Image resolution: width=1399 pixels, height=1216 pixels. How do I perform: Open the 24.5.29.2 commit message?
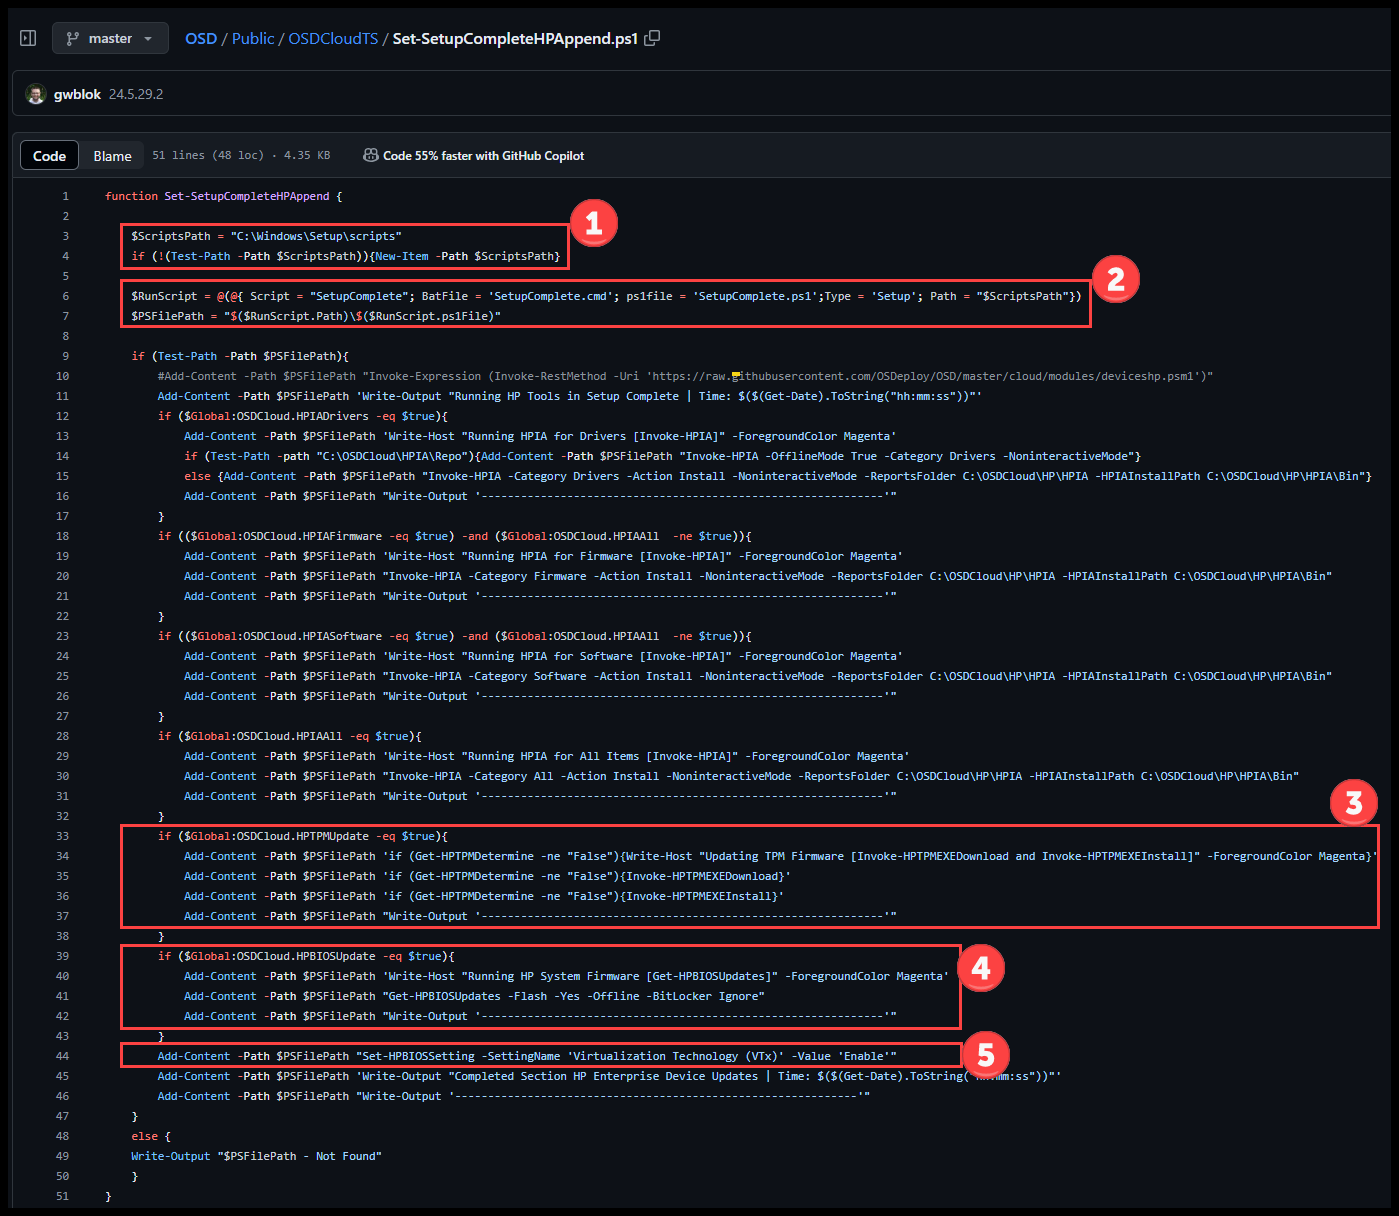pos(136,94)
